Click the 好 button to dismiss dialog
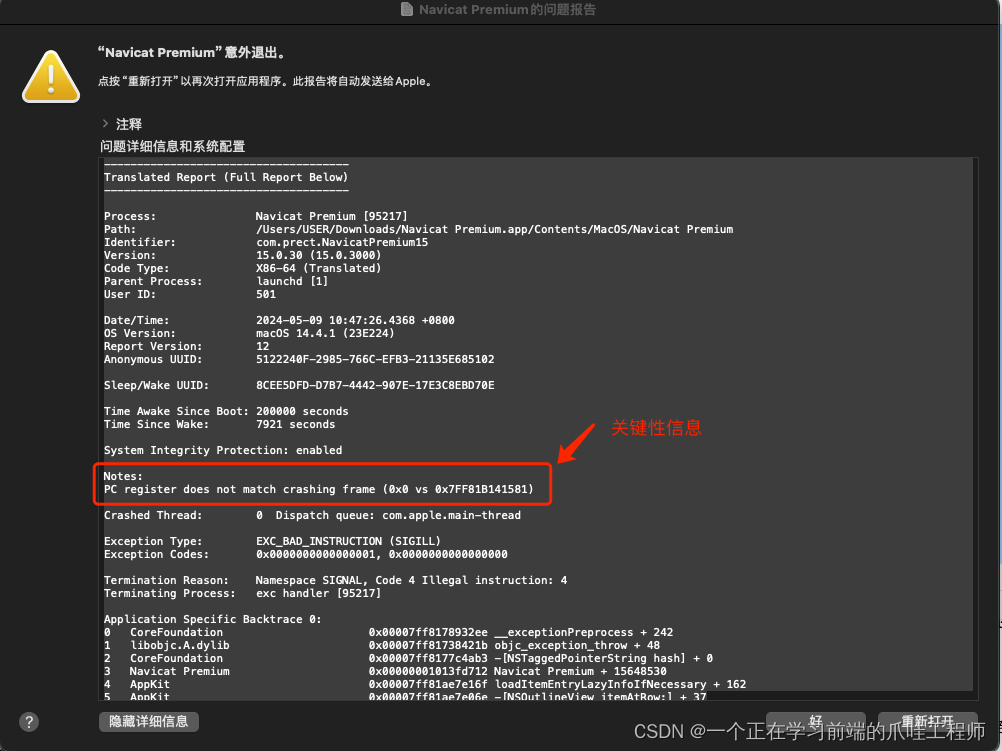Viewport: 1002px width, 751px height. (x=816, y=721)
